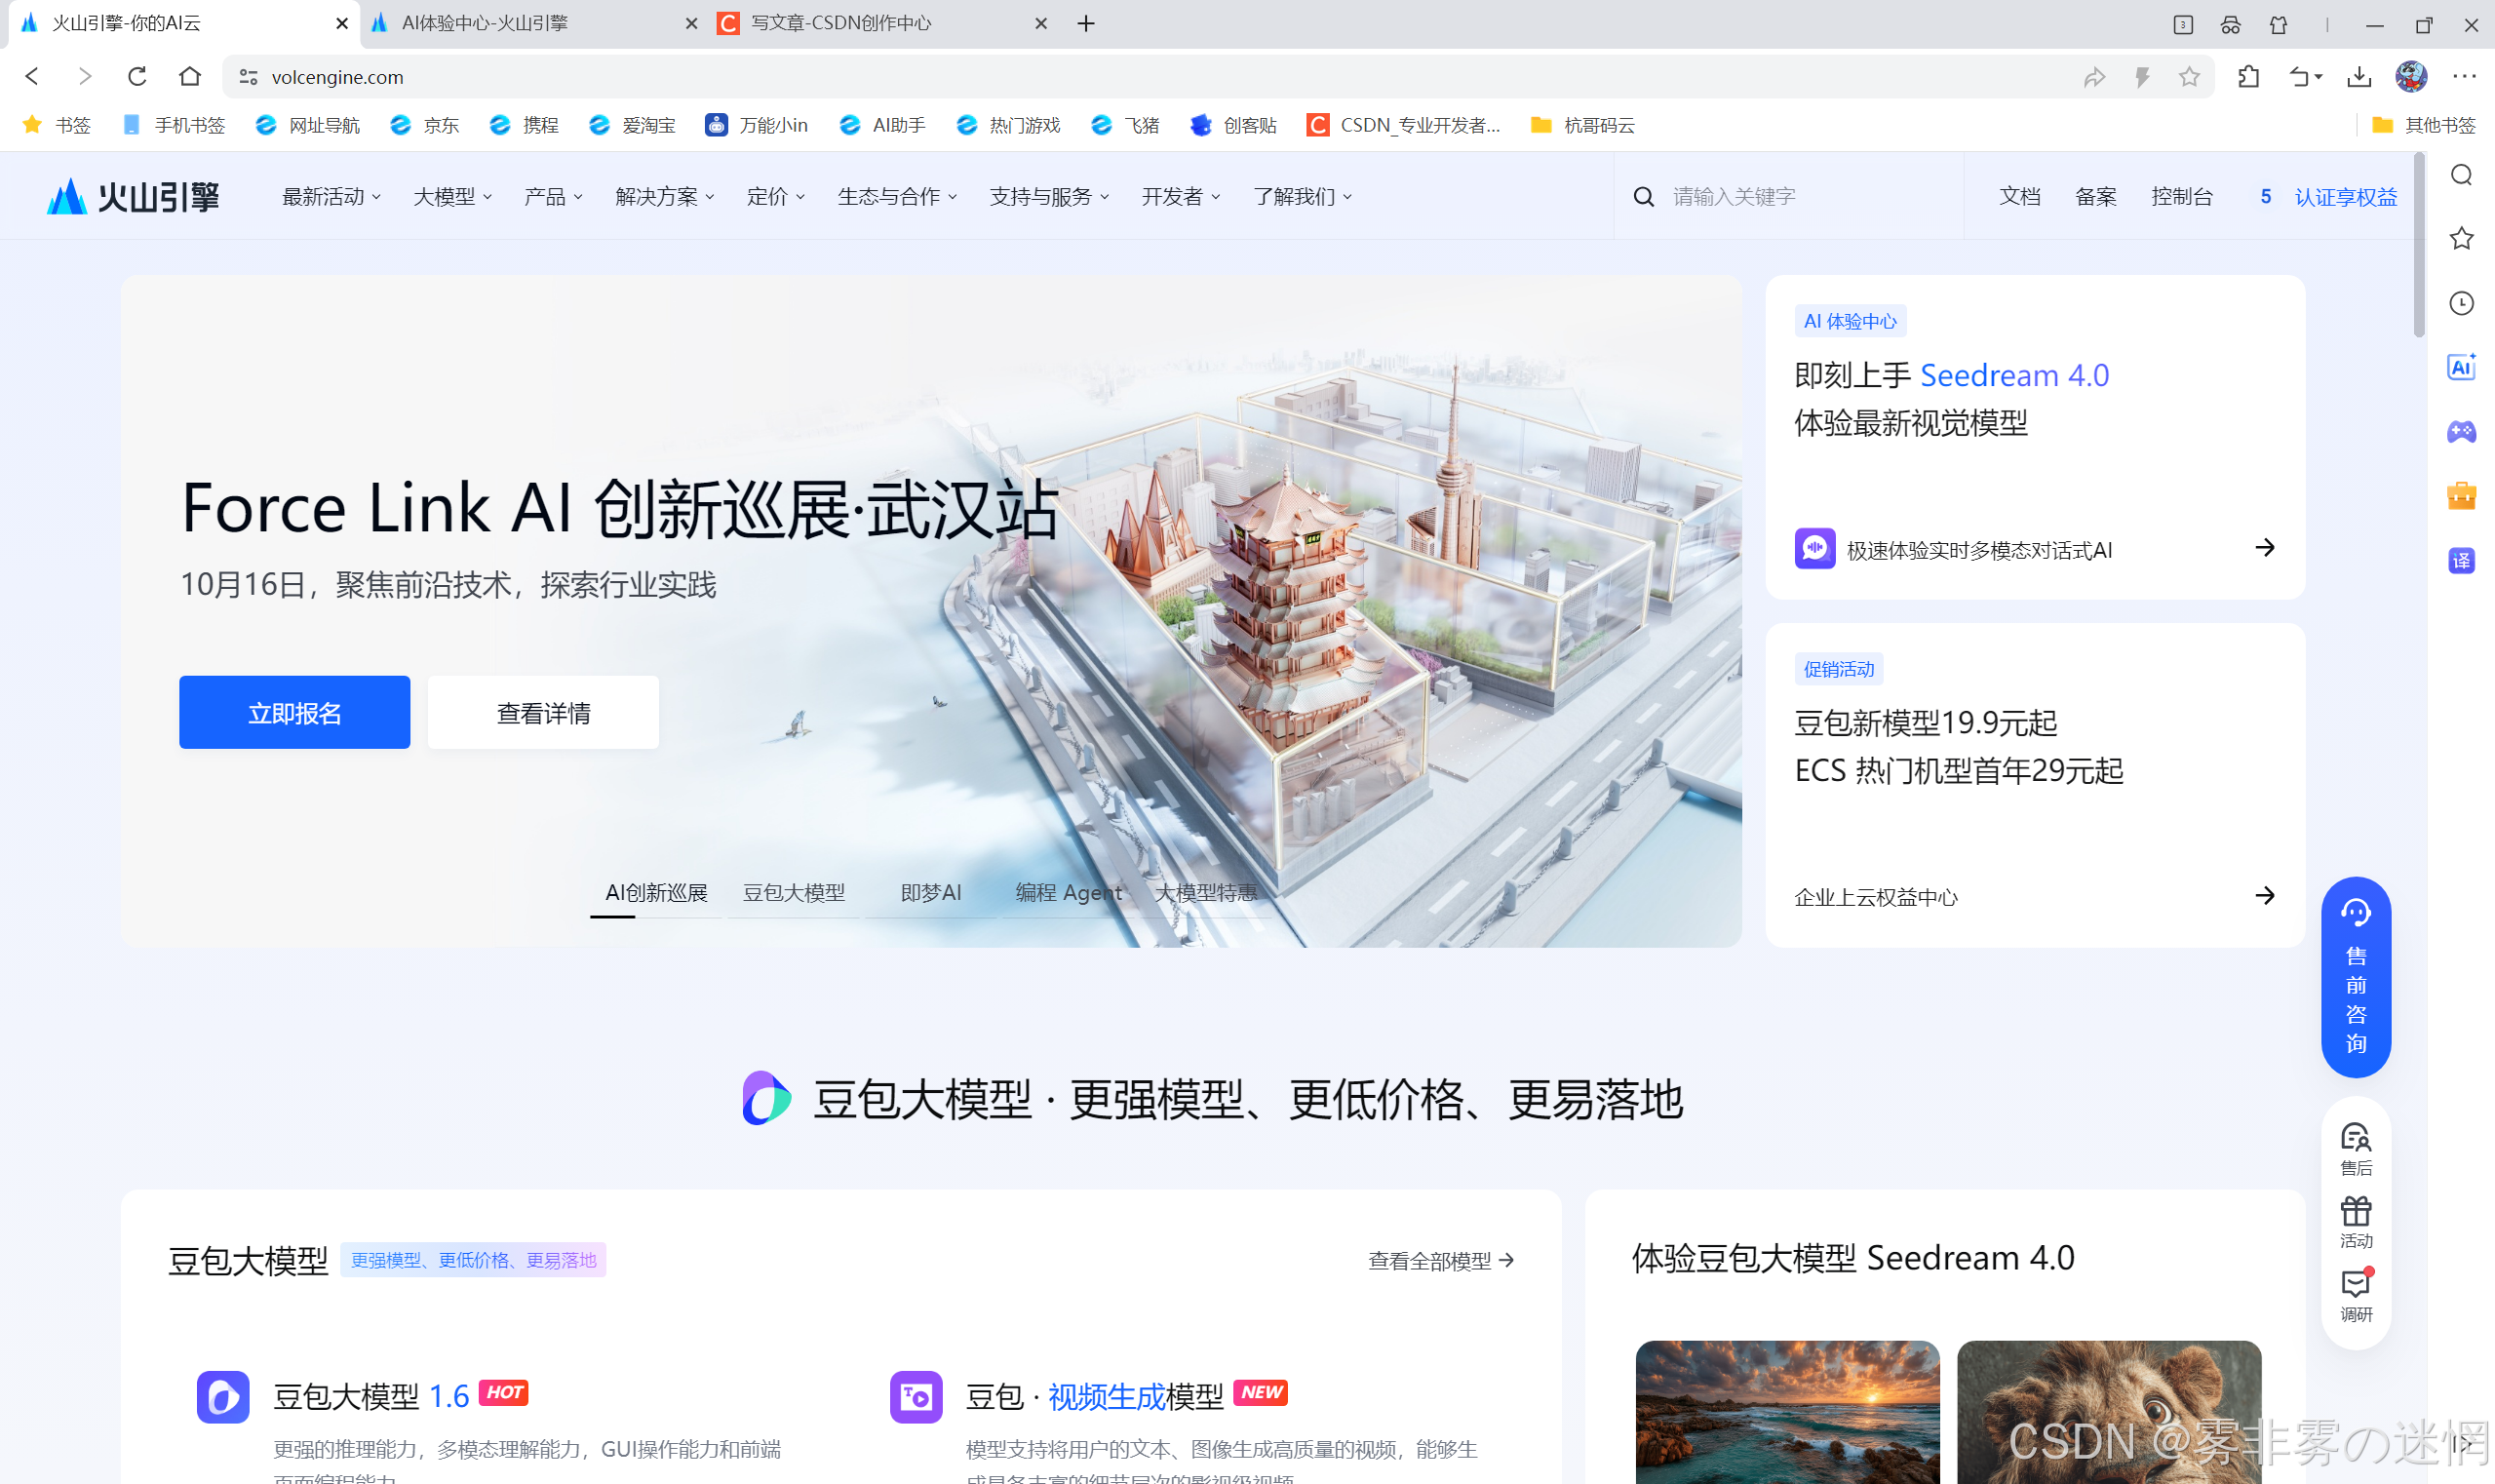This screenshot has height=1484, width=2495.
Task: Open the sidebar history clock icon
Action: coord(2461,303)
